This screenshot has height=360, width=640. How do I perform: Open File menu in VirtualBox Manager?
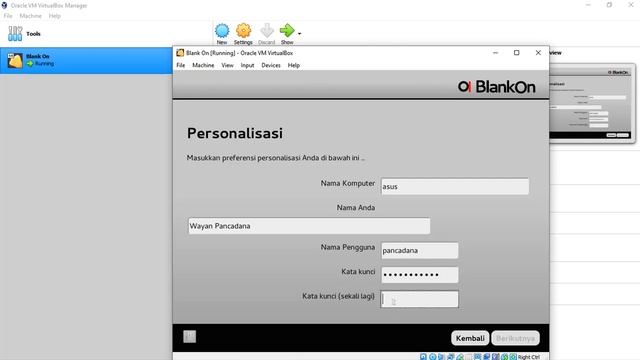(x=8, y=16)
